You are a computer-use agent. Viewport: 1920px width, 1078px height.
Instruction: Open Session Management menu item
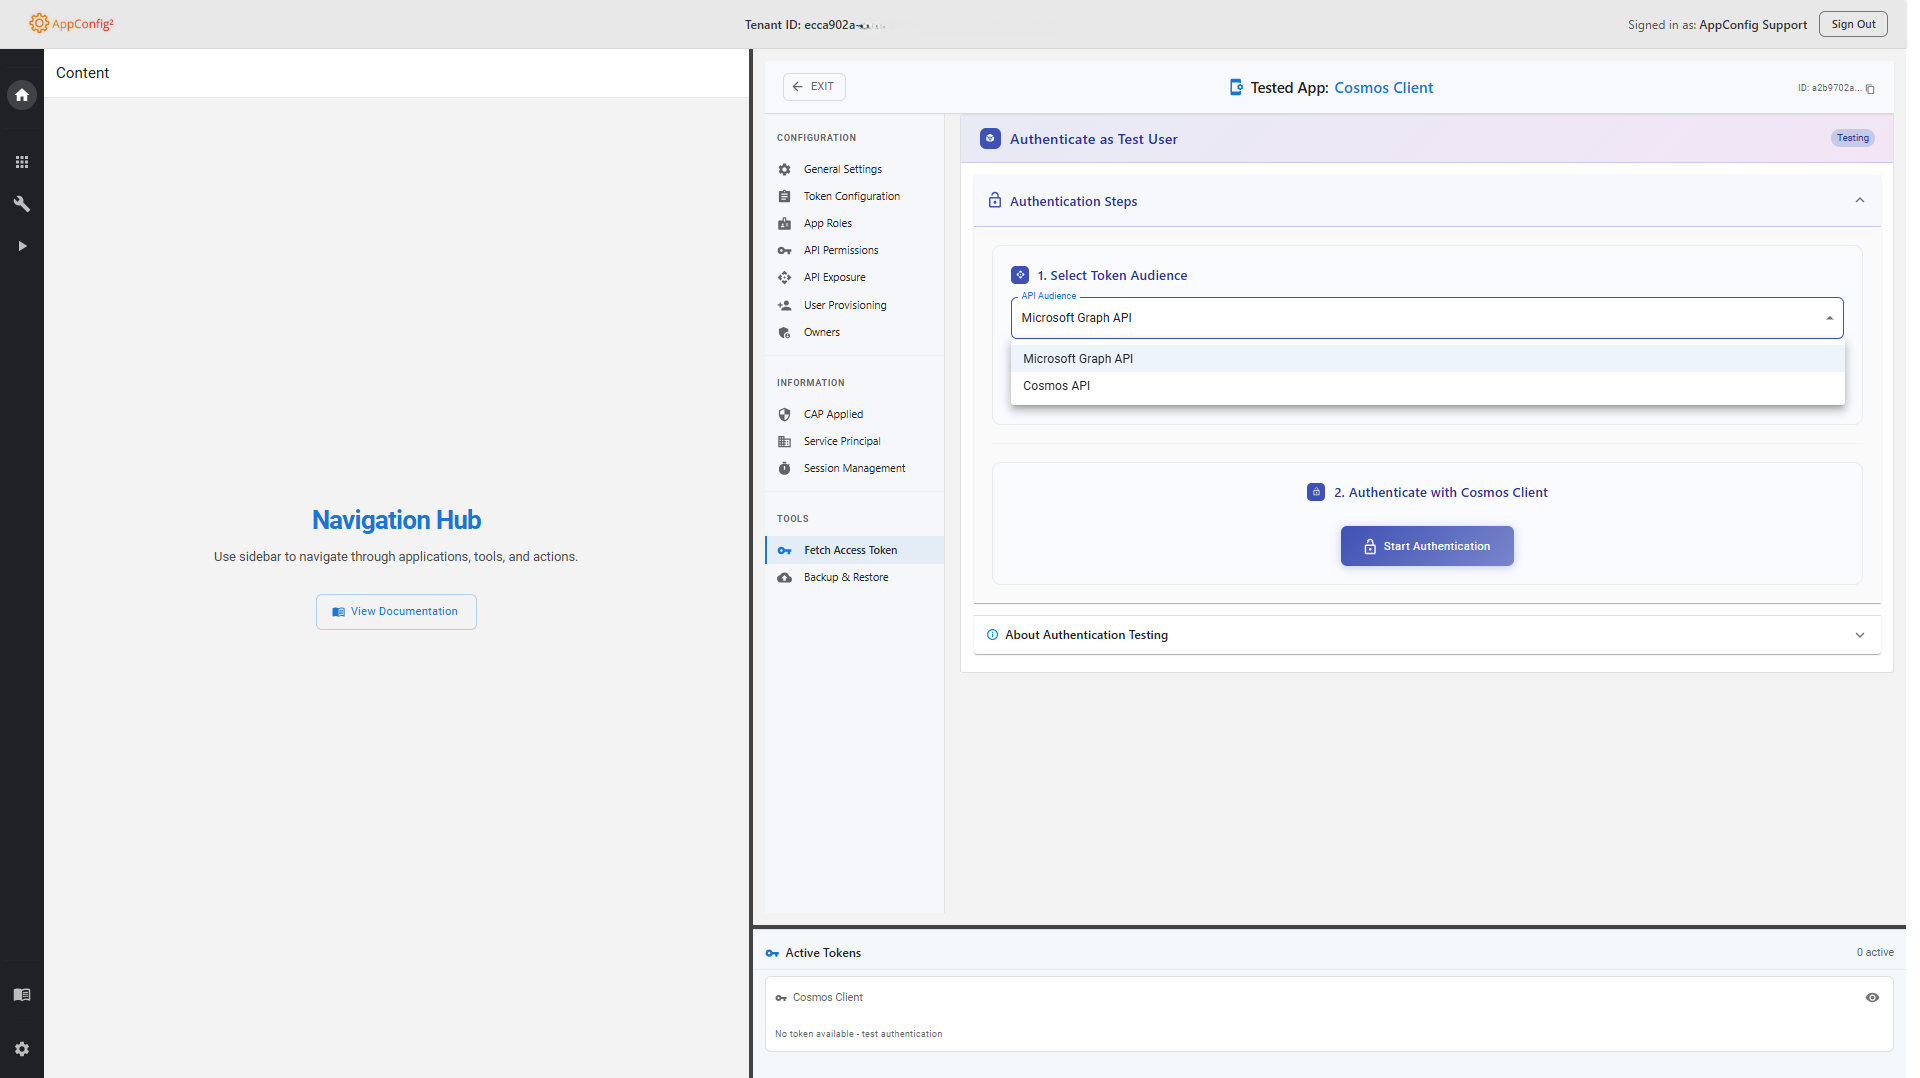click(x=855, y=469)
